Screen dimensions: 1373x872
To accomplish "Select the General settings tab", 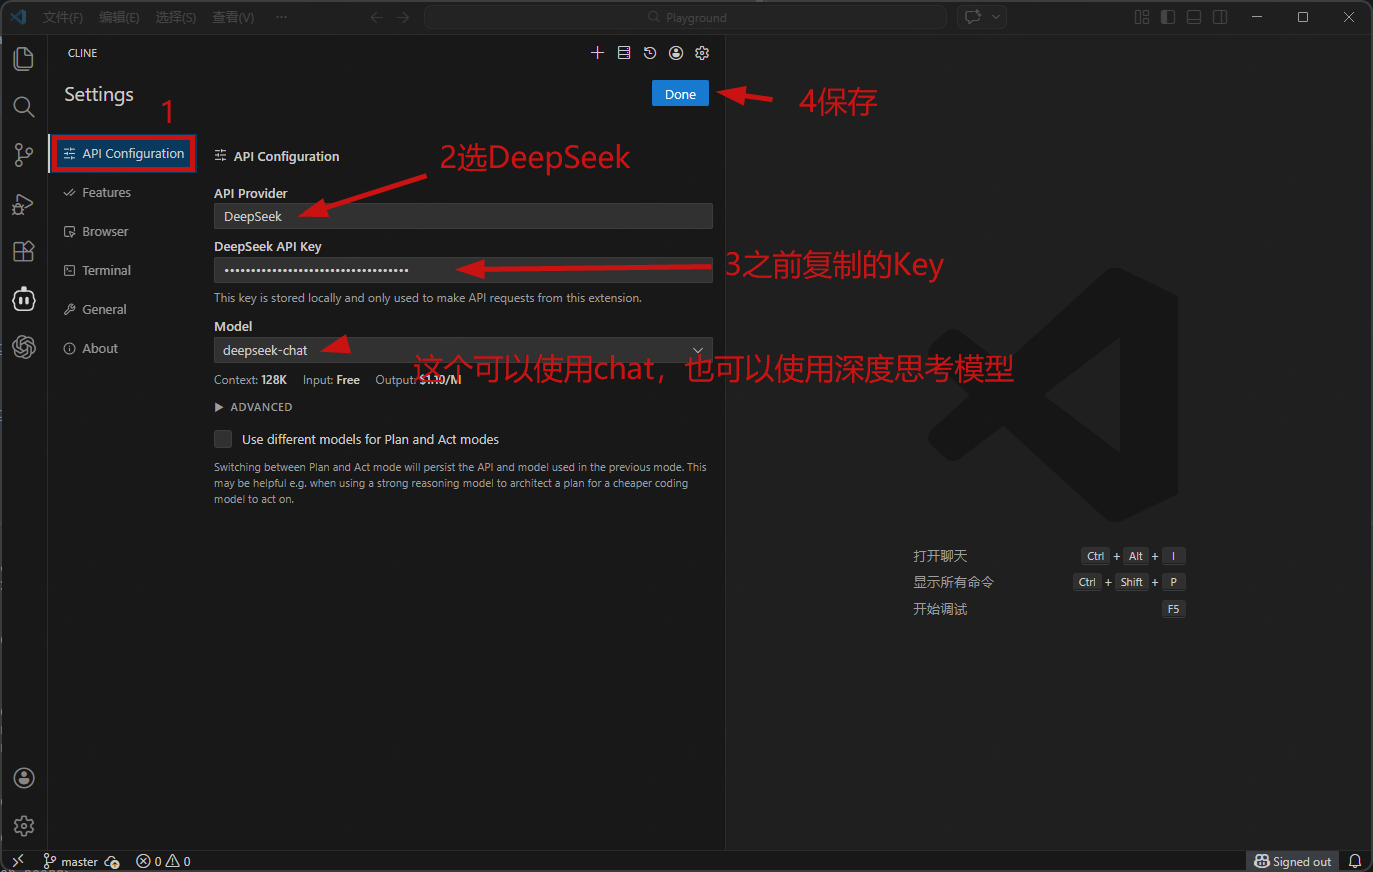I will pyautogui.click(x=104, y=309).
